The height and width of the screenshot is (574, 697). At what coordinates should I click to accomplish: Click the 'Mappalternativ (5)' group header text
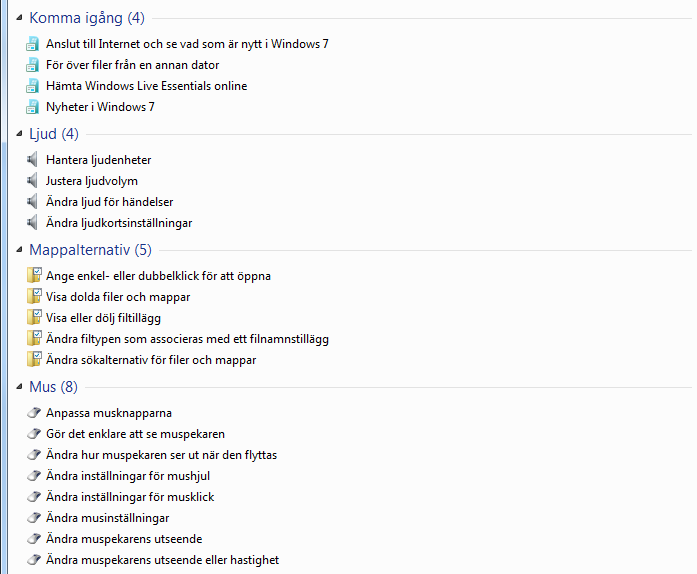click(90, 250)
